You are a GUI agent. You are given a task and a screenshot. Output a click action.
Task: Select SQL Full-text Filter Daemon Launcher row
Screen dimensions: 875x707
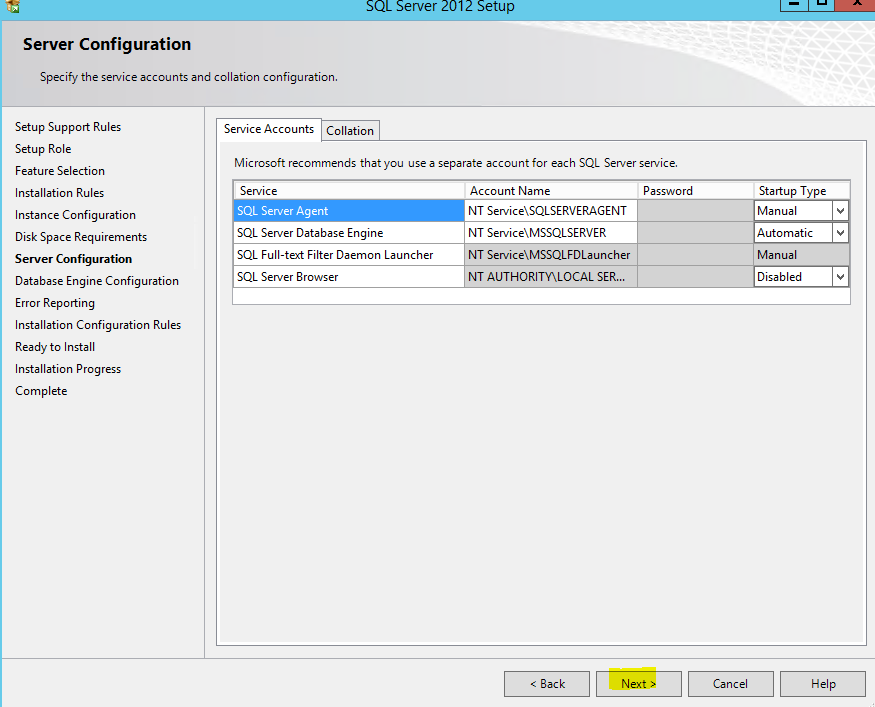coord(349,255)
